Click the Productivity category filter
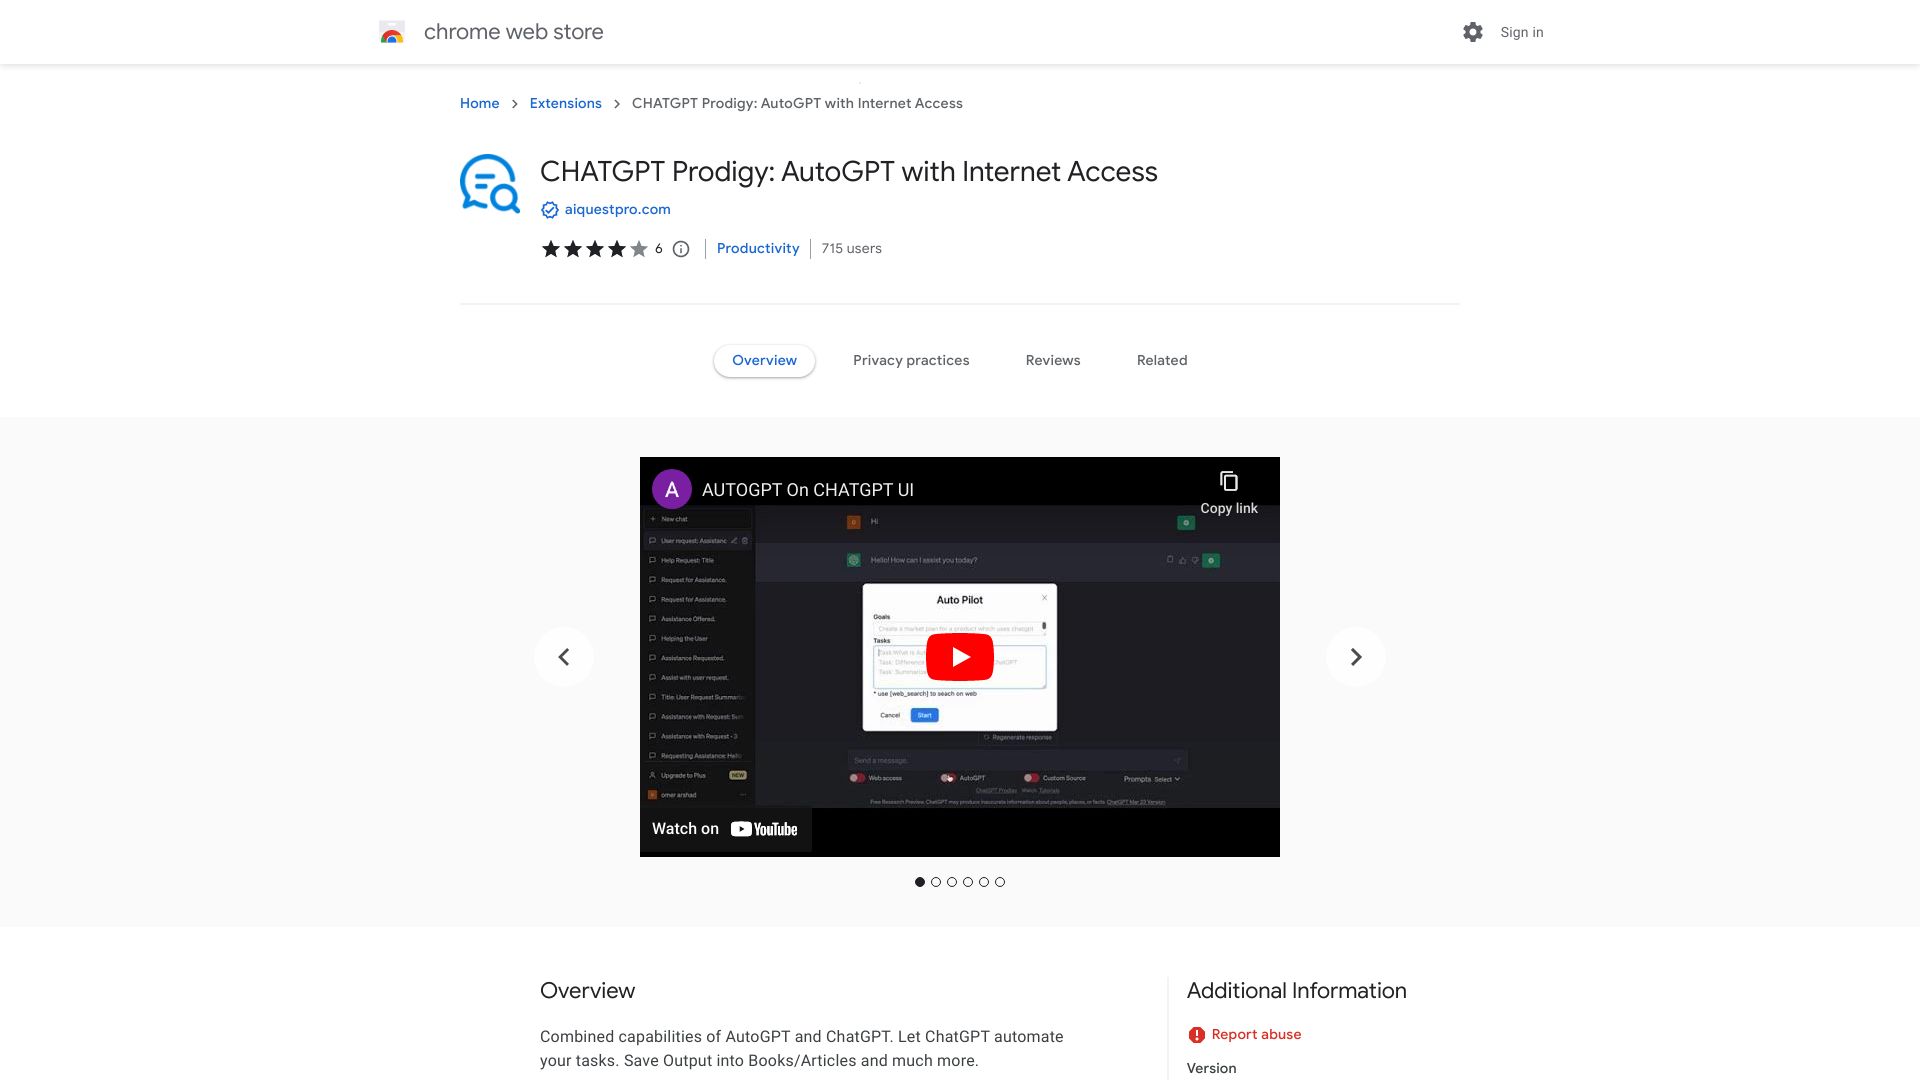Image resolution: width=1920 pixels, height=1080 pixels. pos(757,248)
